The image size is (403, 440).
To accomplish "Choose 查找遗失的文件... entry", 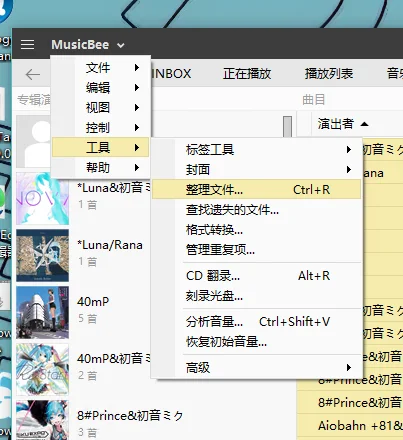I will tap(256, 210).
